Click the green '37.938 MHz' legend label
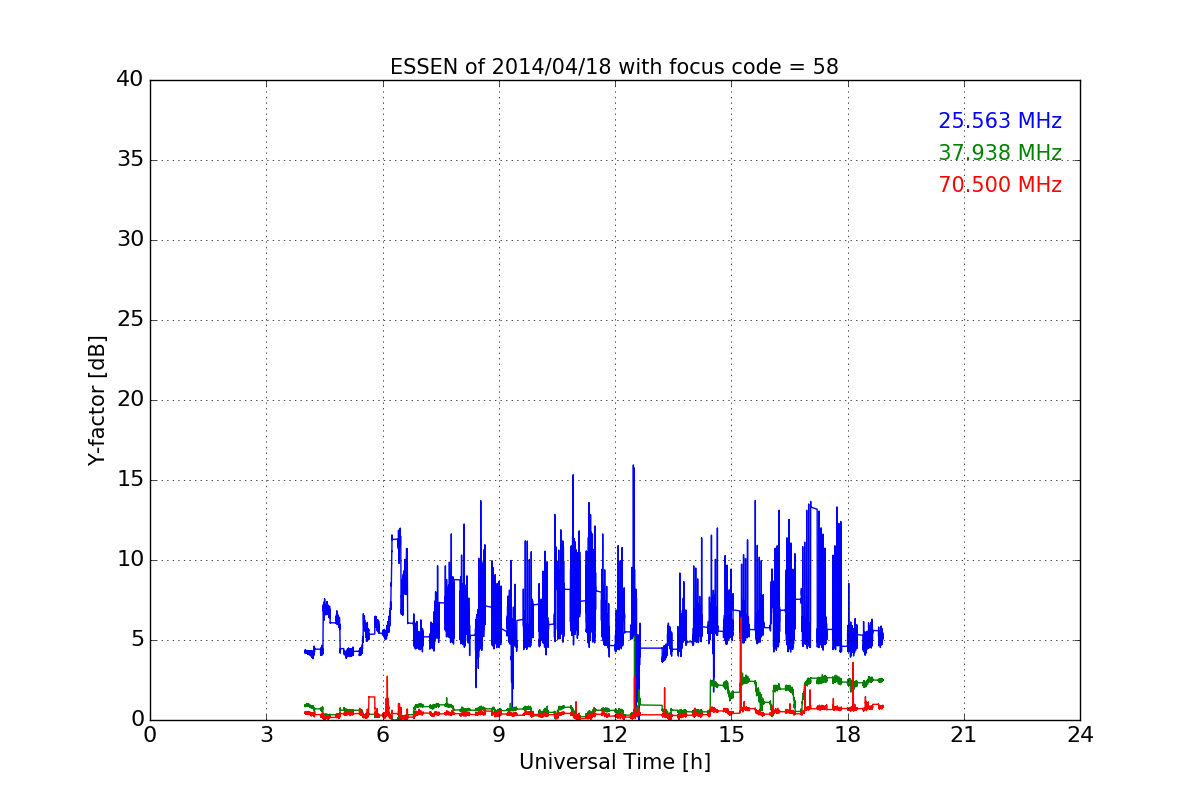The width and height of the screenshot is (1200, 800). (x=1000, y=153)
